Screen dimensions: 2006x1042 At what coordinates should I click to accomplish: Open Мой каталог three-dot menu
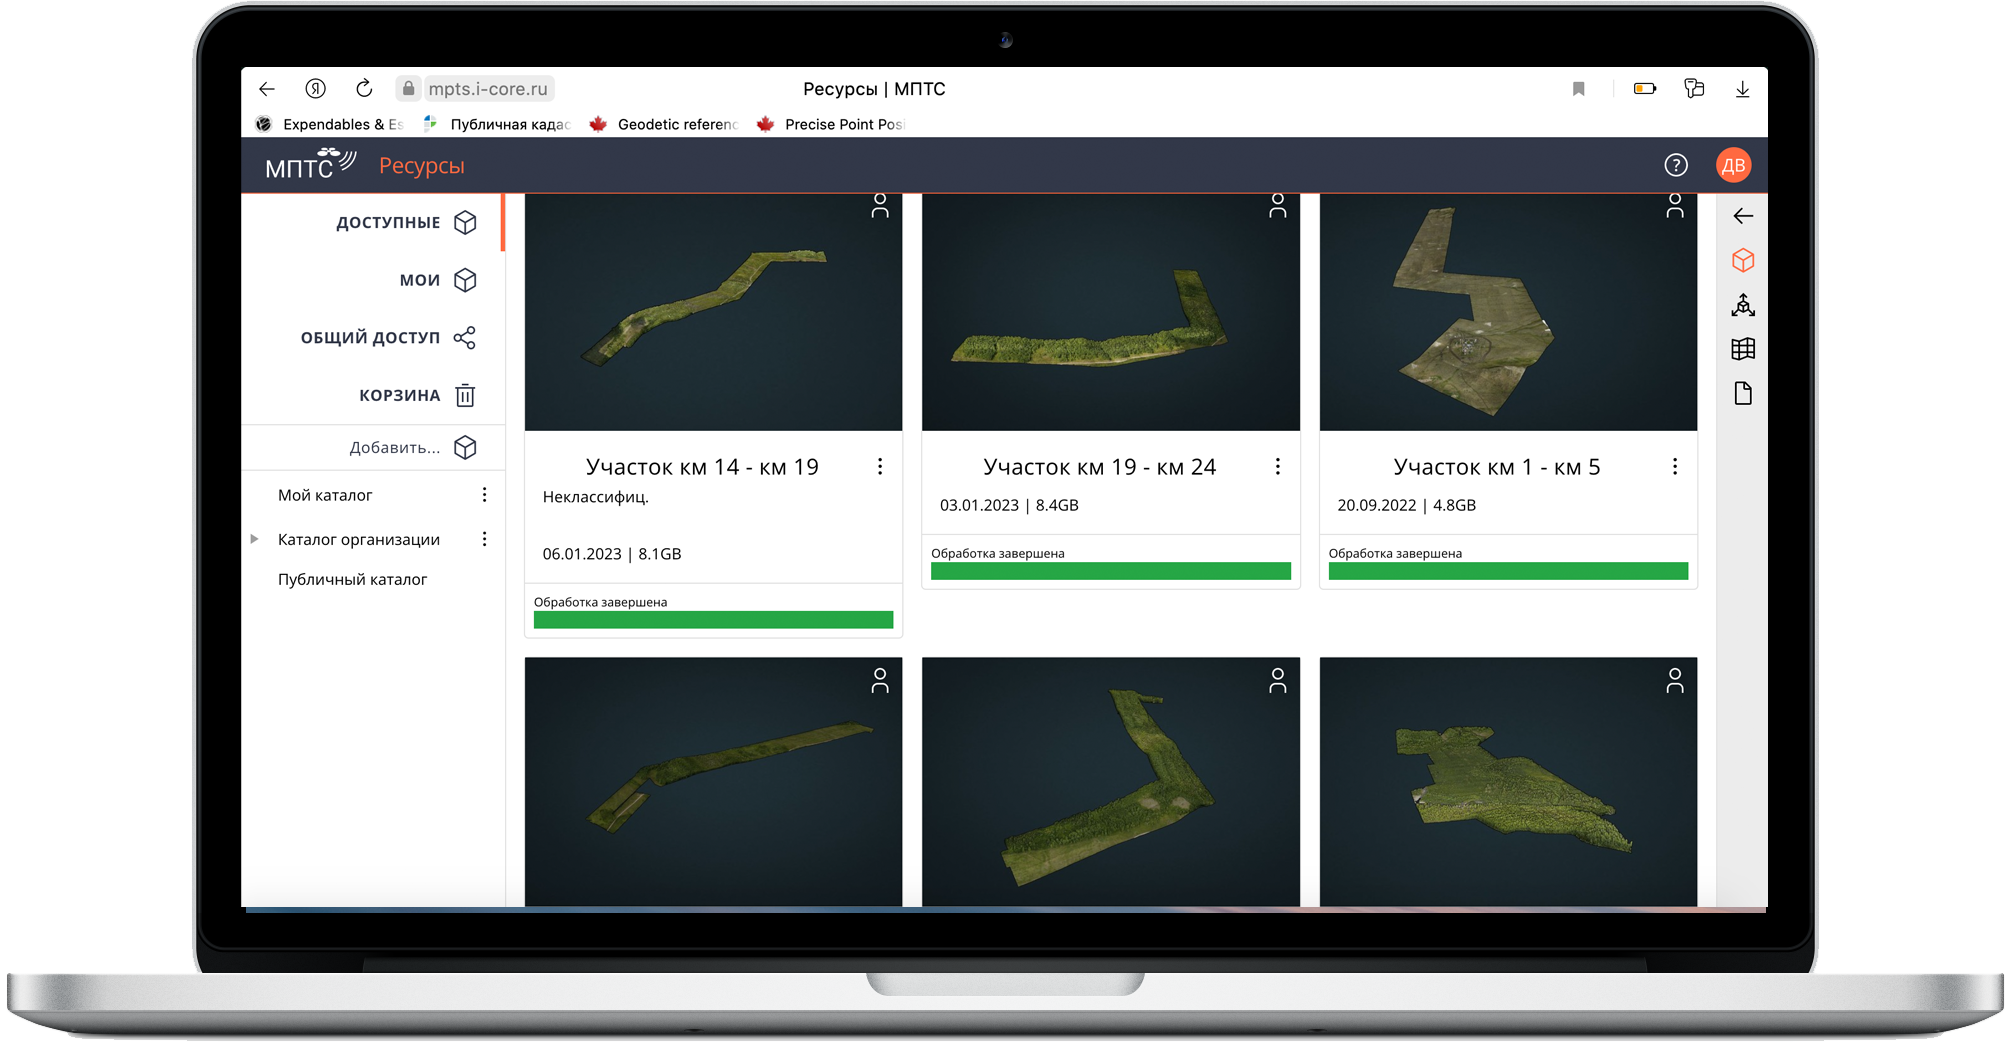click(484, 495)
